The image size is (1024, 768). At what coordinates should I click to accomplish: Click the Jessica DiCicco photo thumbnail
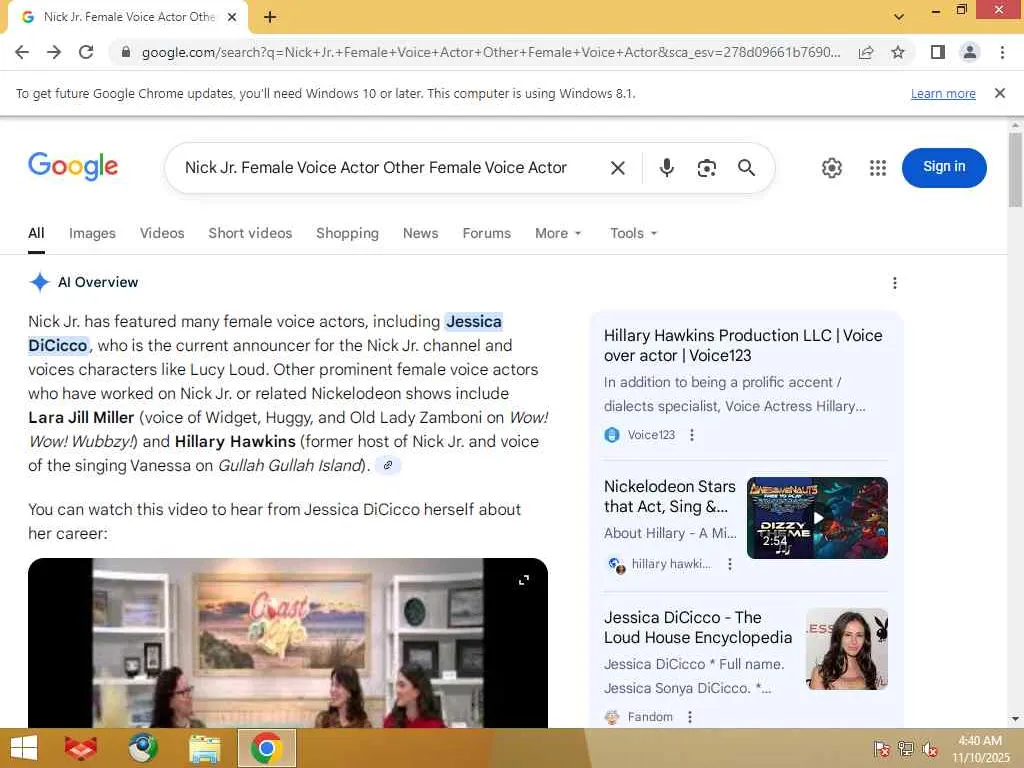point(847,649)
